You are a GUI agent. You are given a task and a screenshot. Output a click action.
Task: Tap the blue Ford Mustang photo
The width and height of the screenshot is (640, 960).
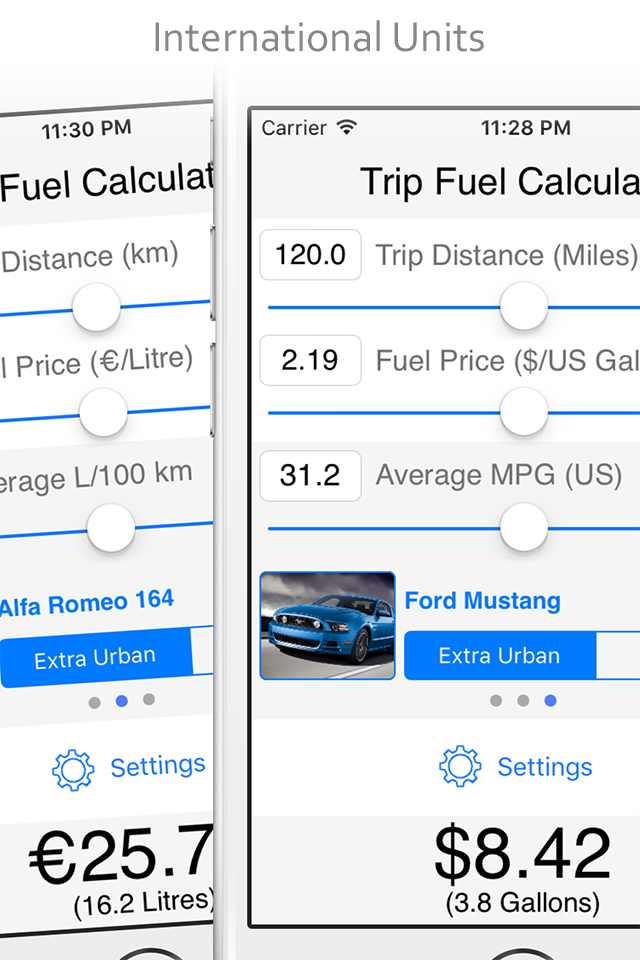(328, 625)
